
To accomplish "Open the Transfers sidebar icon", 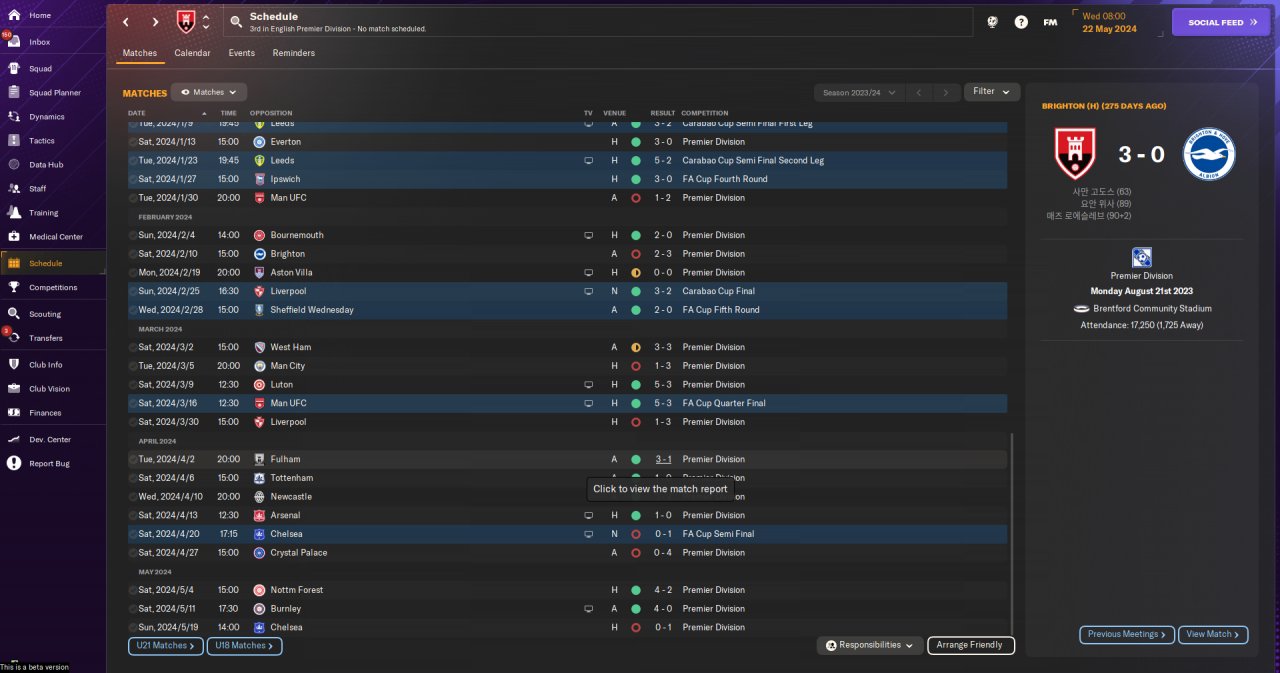I will click(x=14, y=338).
